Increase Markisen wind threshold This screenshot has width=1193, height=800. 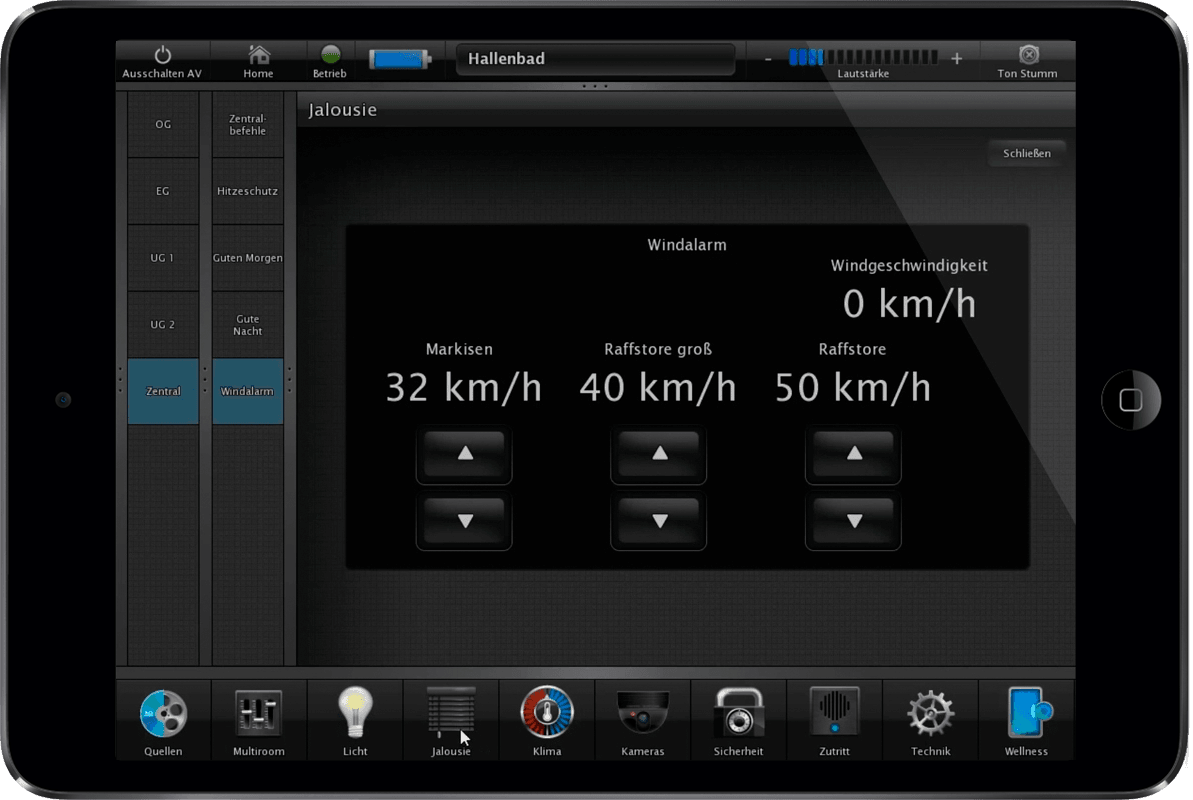464,454
